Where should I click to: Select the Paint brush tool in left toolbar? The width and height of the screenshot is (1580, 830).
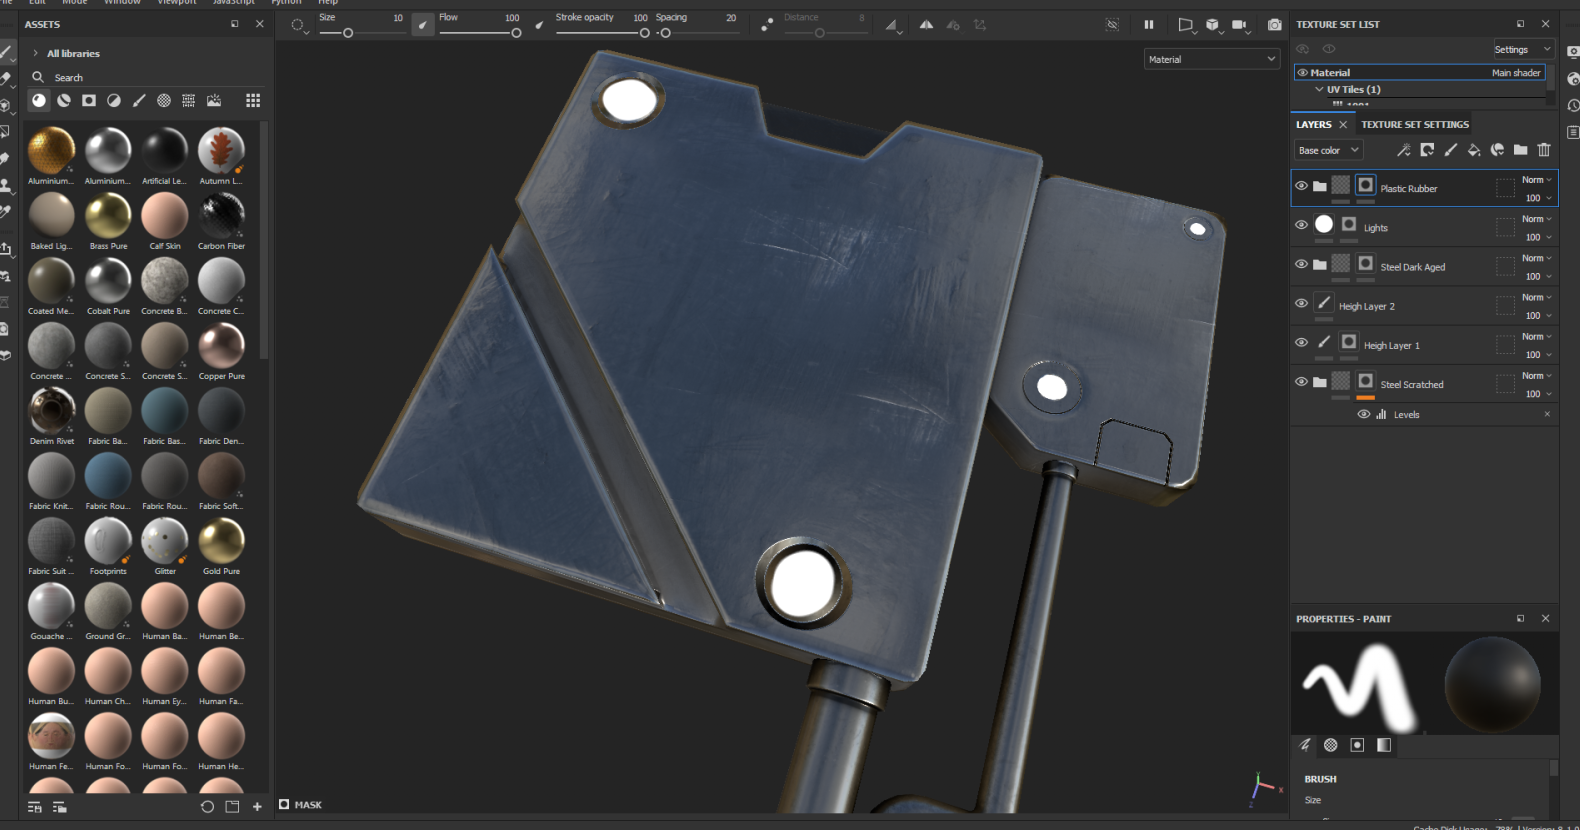5,52
